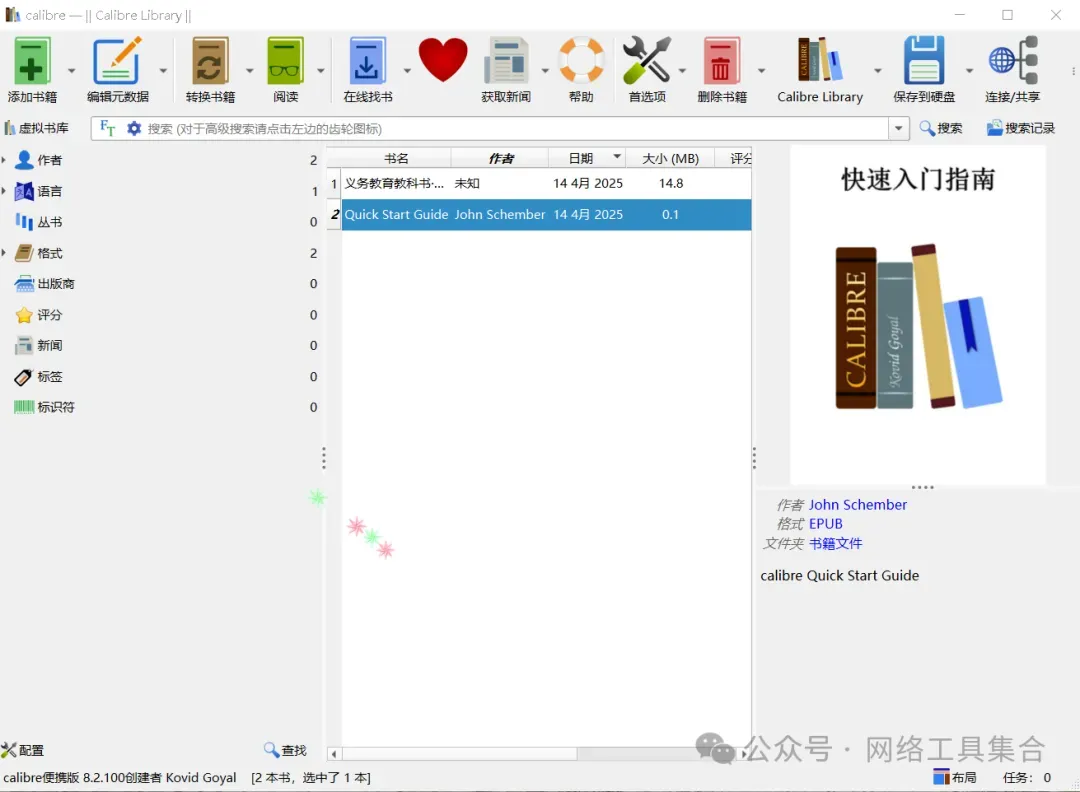Expand the 语言 (Languages) tree node
Viewport: 1080px width, 792px height.
(4, 191)
